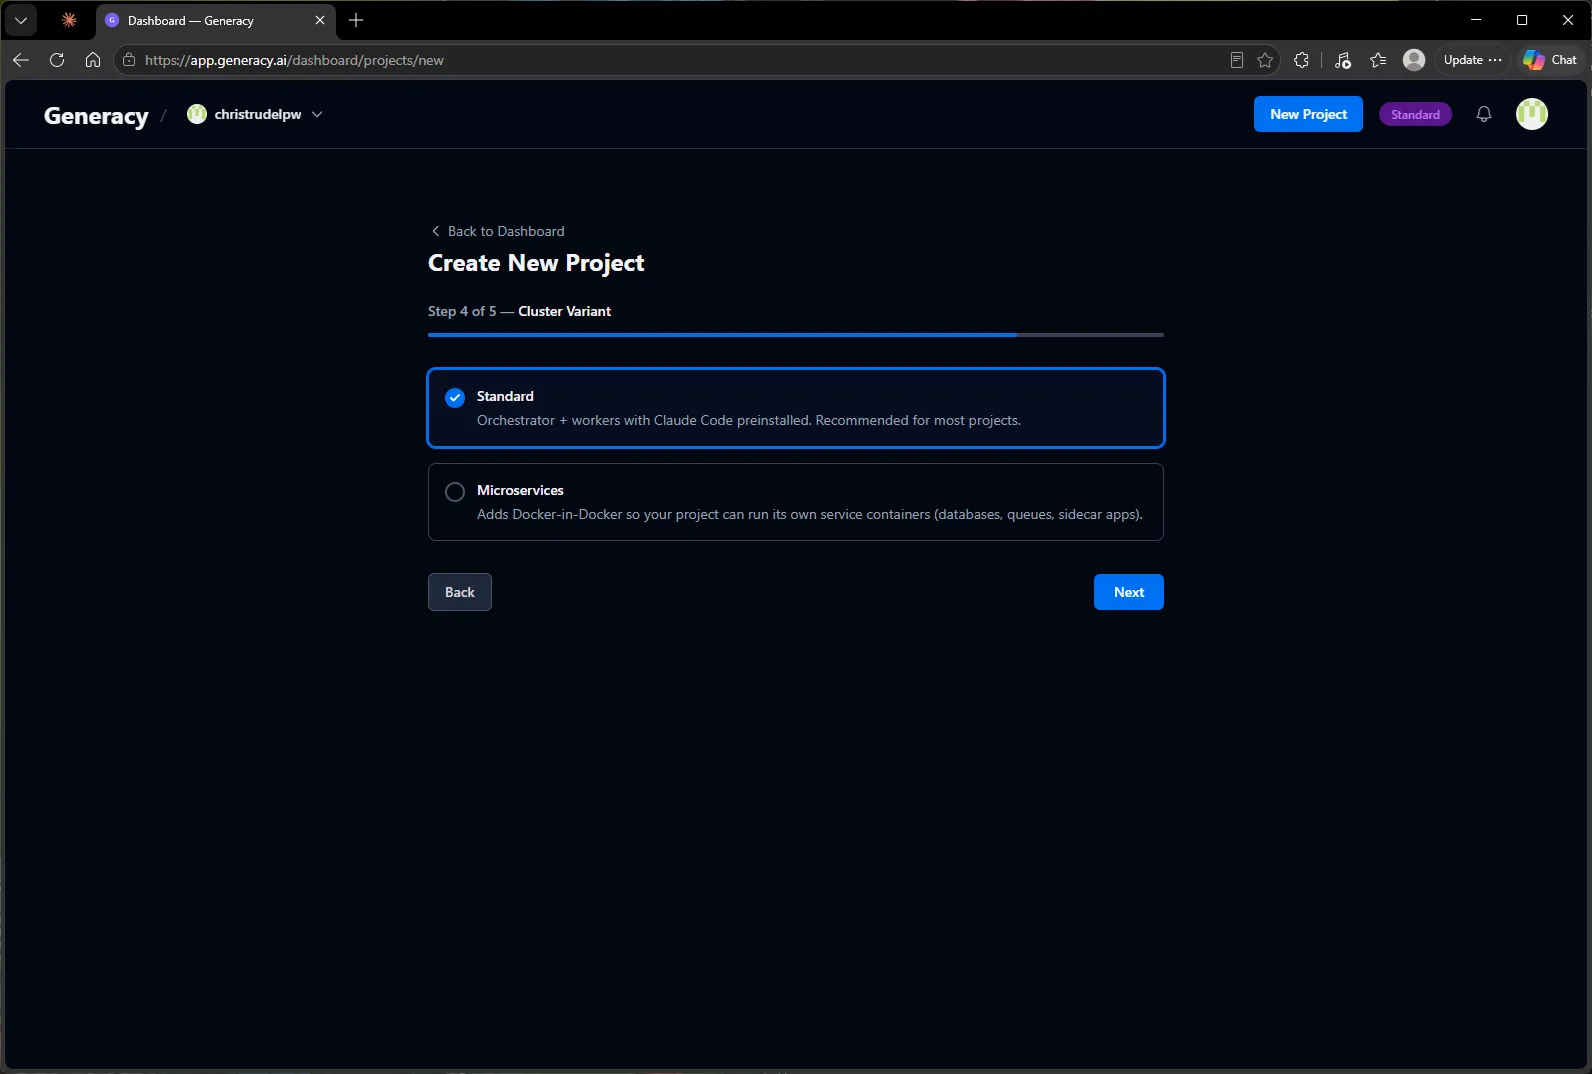
Task: Click the Standard plan badge
Action: (x=1415, y=114)
